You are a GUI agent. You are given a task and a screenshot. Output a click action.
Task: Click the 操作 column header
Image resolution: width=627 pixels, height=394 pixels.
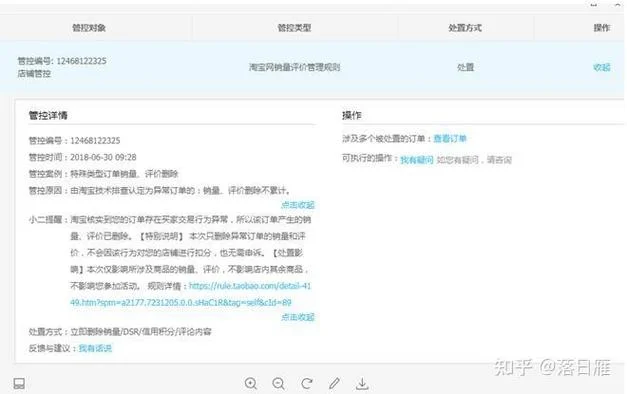601,28
